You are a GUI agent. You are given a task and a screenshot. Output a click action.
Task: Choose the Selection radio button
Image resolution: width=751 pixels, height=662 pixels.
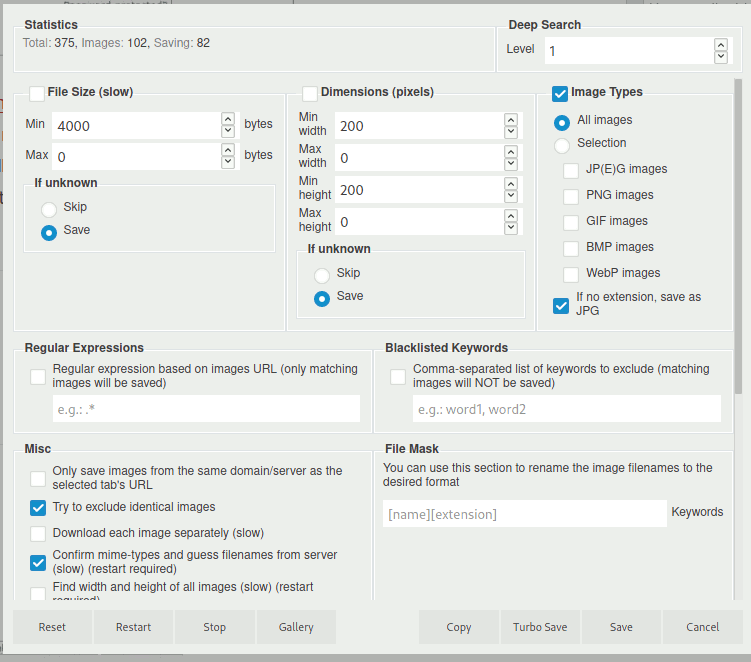562,144
